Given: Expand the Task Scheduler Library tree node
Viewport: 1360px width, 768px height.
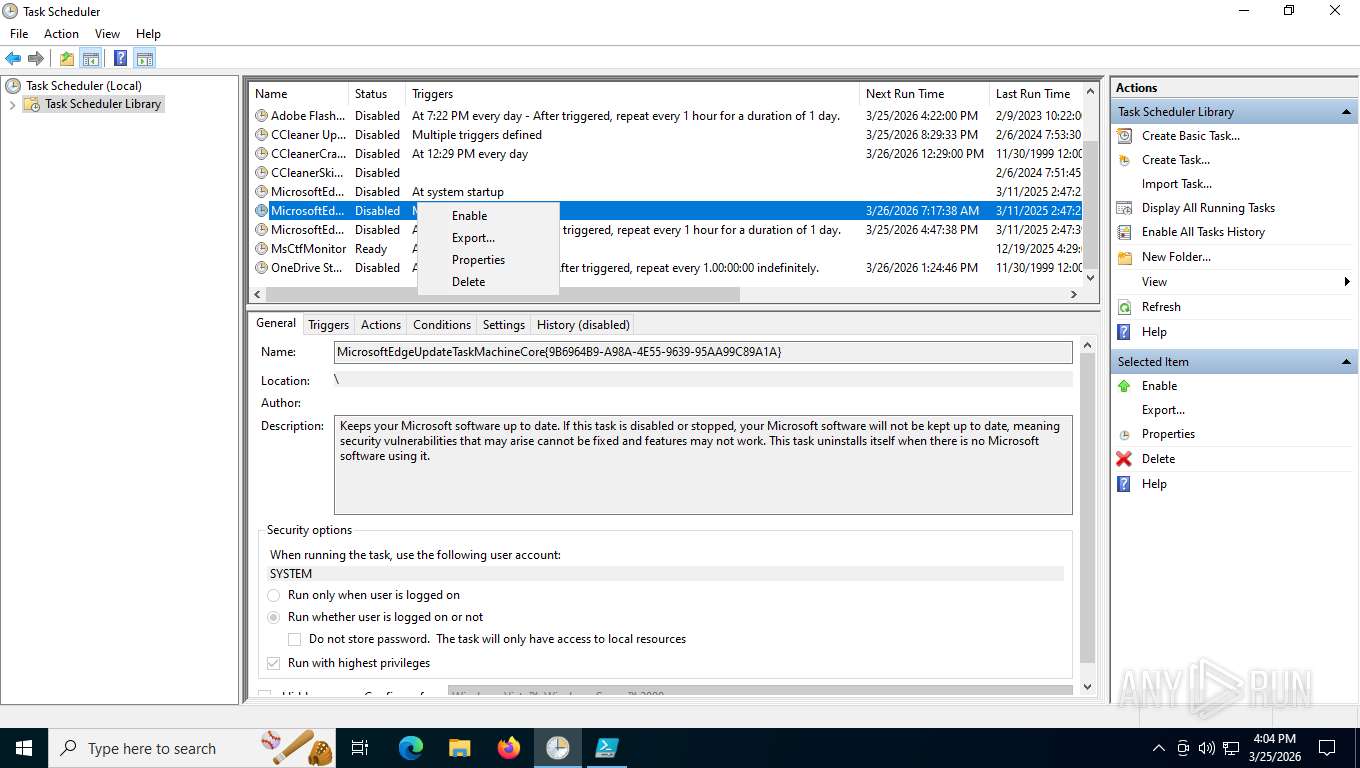Looking at the screenshot, I should click(12, 104).
